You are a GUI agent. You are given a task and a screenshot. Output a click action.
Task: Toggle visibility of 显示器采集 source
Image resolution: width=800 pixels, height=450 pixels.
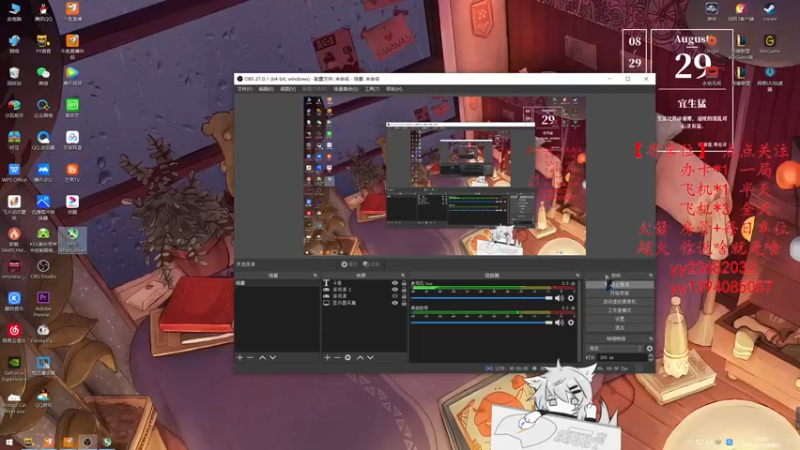[x=394, y=303]
